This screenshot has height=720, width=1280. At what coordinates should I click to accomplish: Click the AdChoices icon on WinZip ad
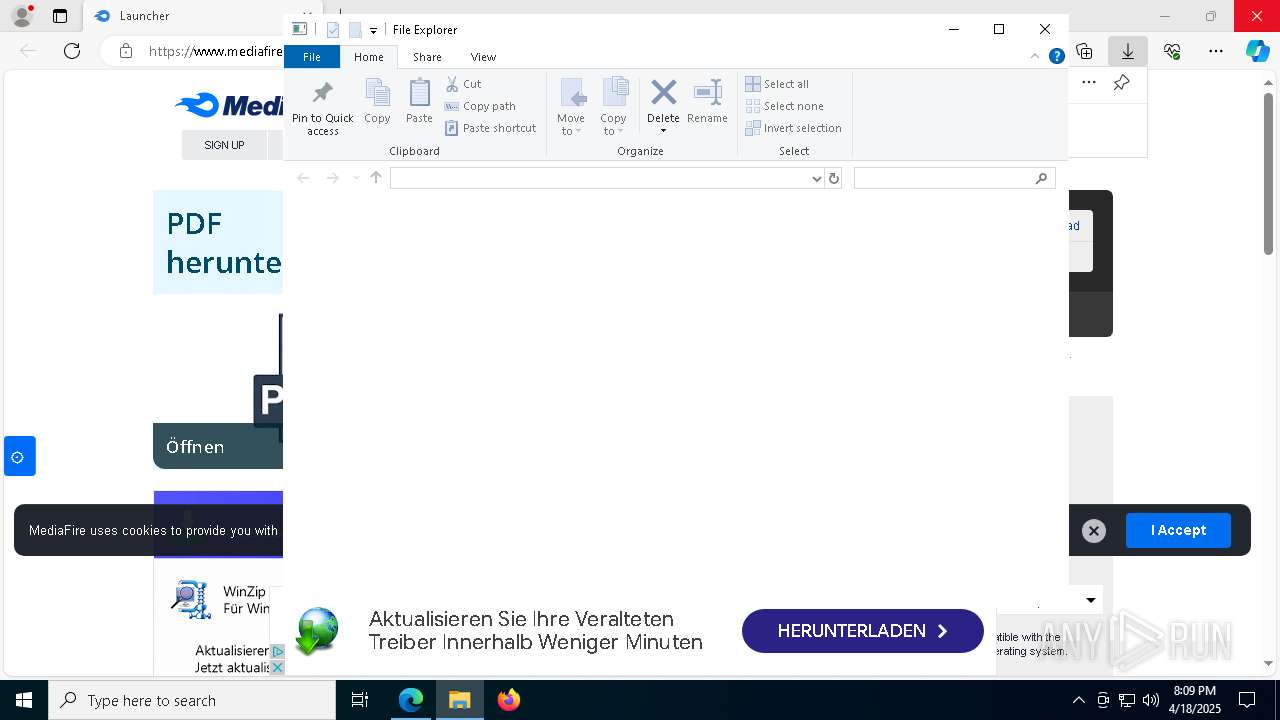click(x=278, y=652)
